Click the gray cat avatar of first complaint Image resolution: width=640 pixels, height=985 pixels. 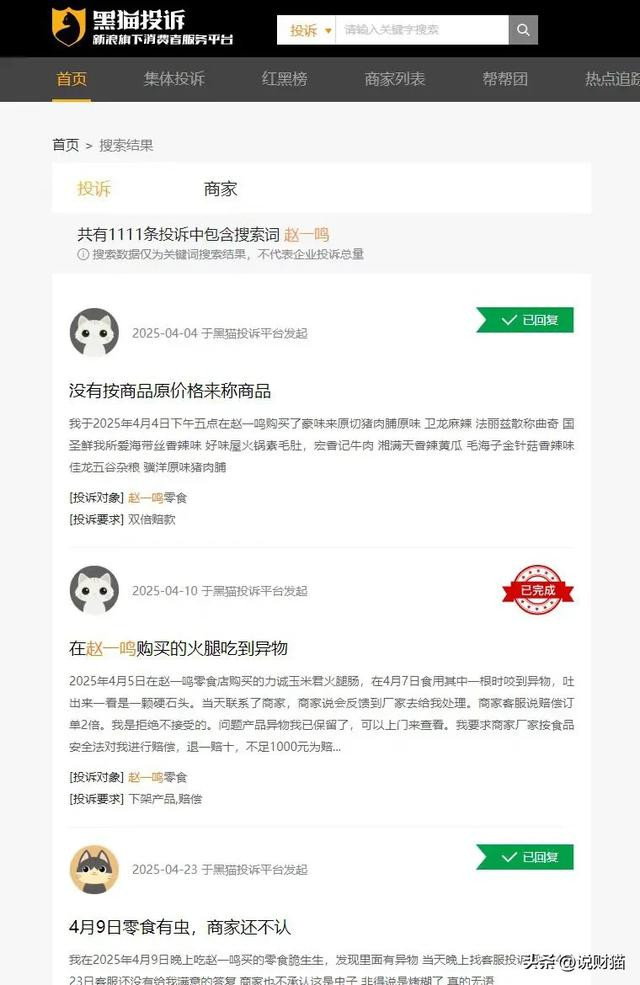(94, 332)
